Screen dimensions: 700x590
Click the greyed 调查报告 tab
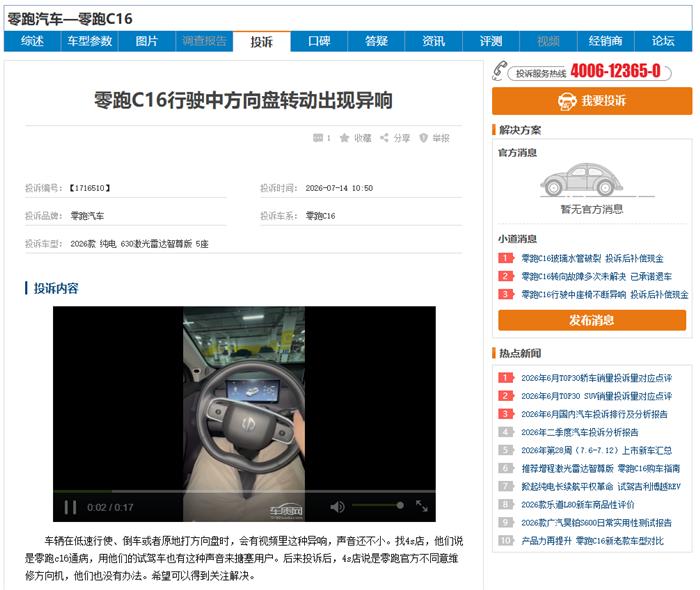pyautogui.click(x=204, y=42)
